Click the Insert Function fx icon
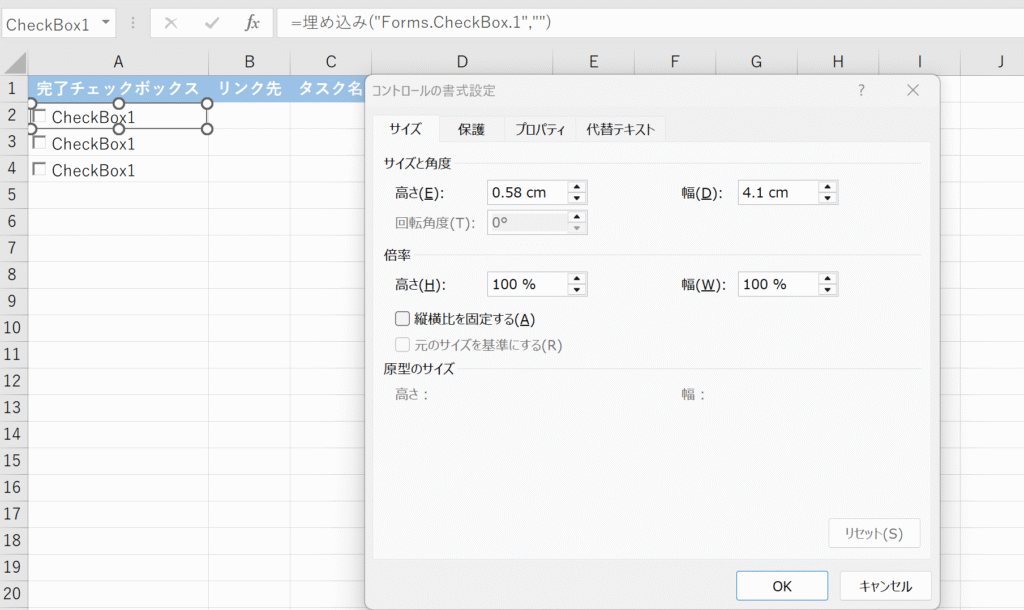The width and height of the screenshot is (1024, 610). tap(252, 23)
